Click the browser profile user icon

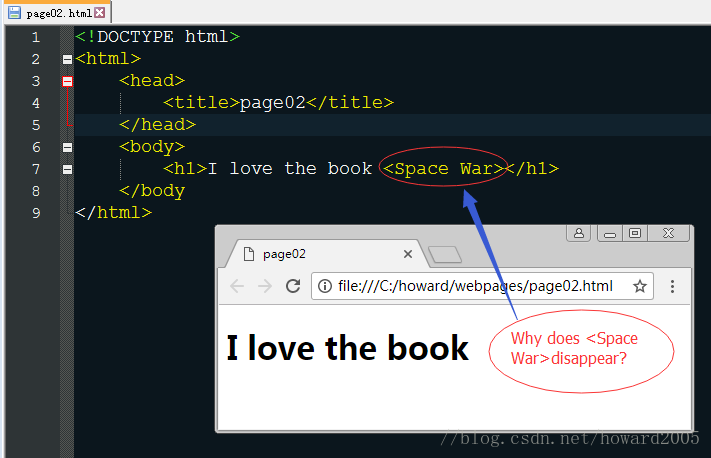(x=579, y=233)
